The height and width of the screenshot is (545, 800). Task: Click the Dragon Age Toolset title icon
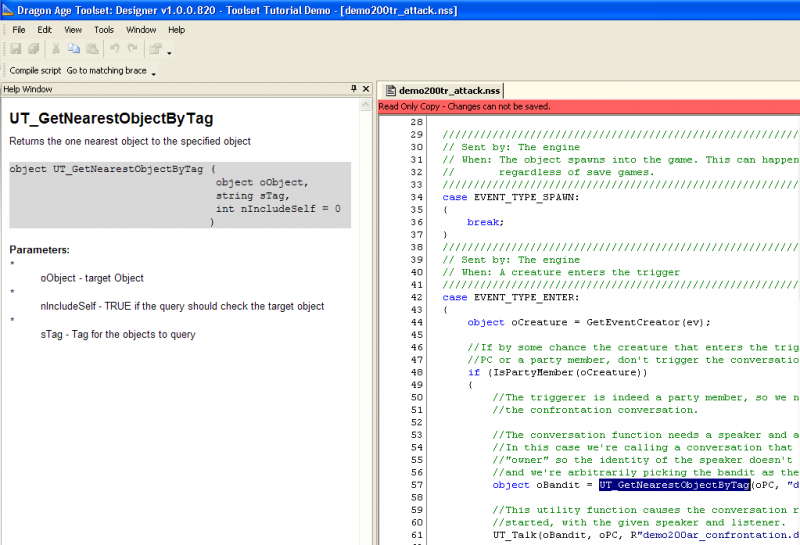tap(8, 9)
